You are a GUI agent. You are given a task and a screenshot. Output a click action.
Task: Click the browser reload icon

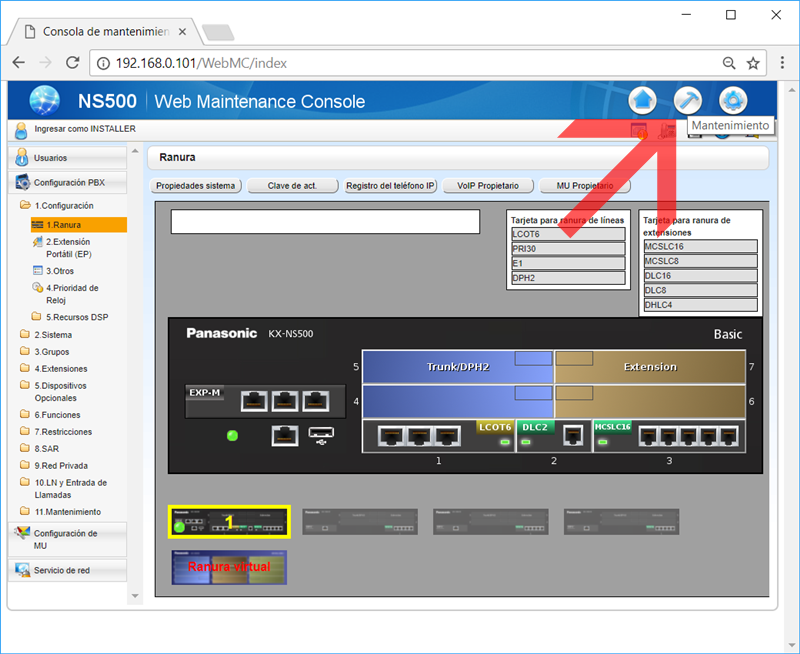72,63
